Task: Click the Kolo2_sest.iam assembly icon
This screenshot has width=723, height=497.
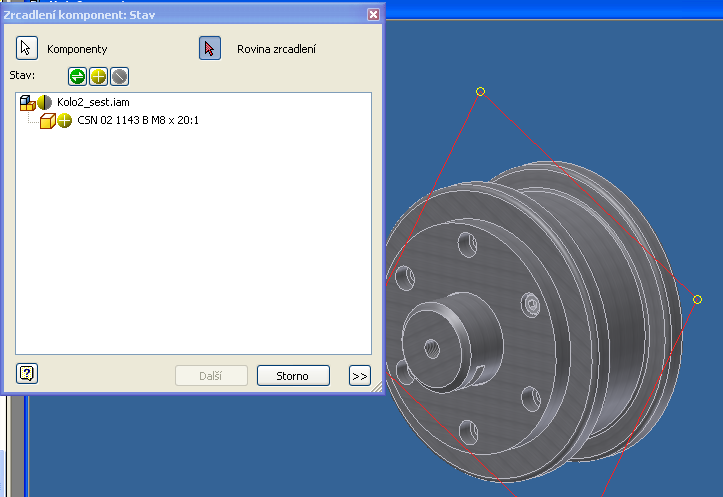Action: [27, 102]
